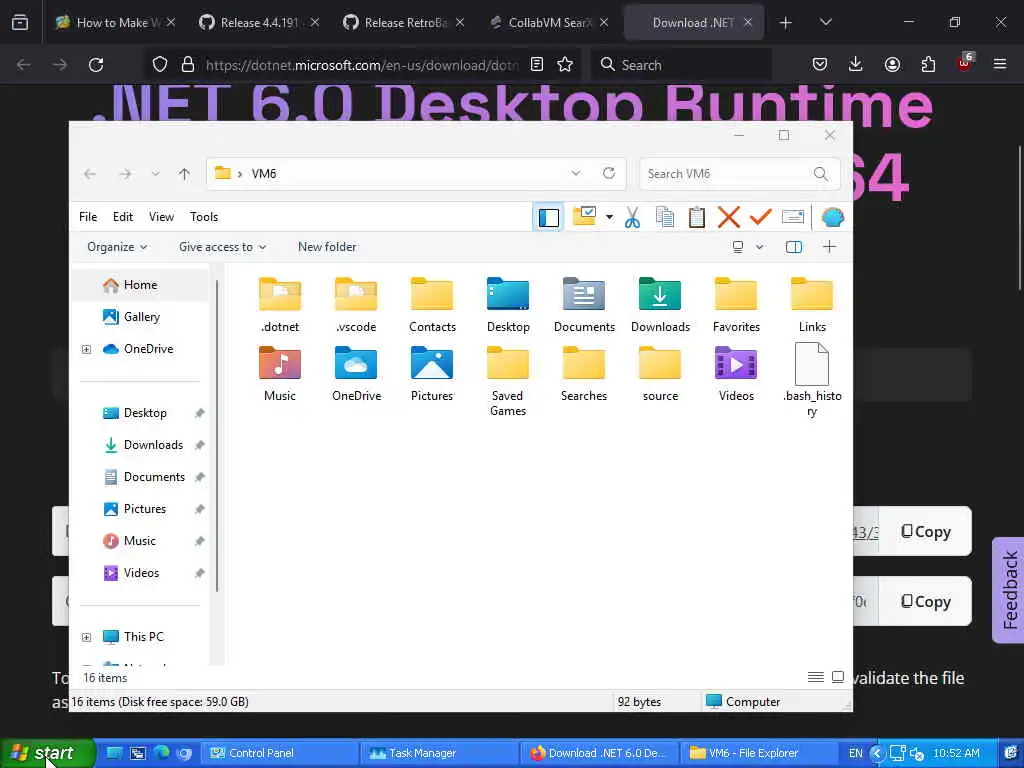The image size is (1024, 768).
Task: Open Control Panel from taskbar
Action: pyautogui.click(x=280, y=754)
